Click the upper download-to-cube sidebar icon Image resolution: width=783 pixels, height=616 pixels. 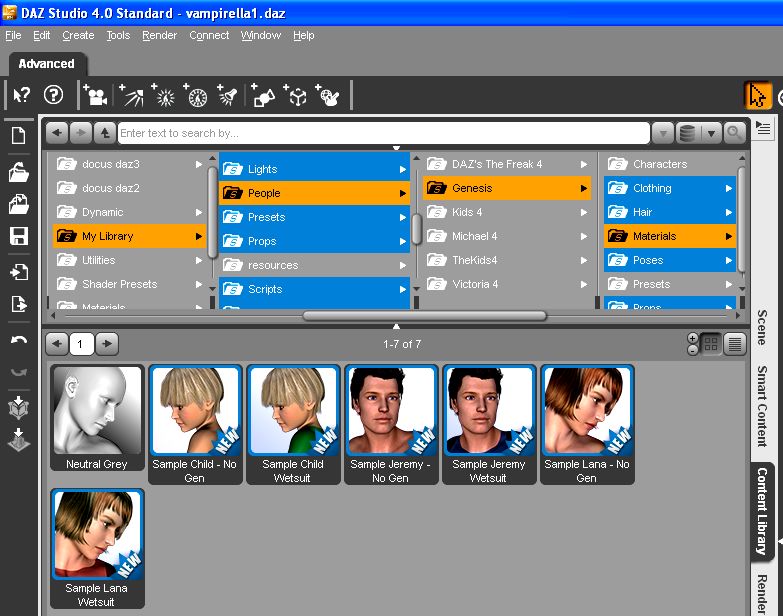point(18,407)
